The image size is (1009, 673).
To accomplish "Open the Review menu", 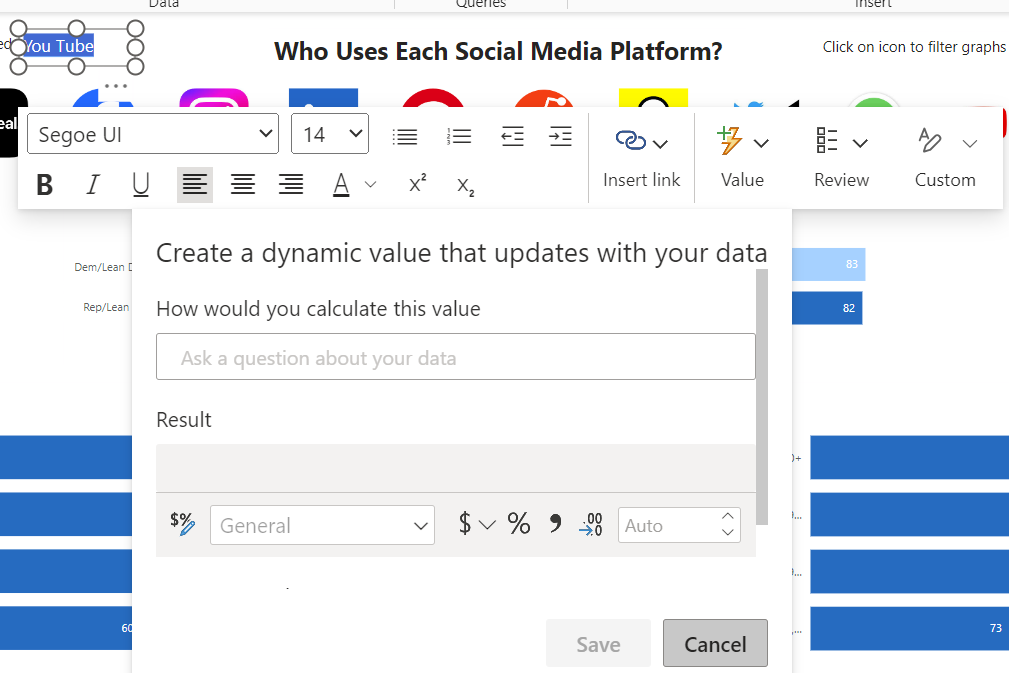I will pos(841,157).
